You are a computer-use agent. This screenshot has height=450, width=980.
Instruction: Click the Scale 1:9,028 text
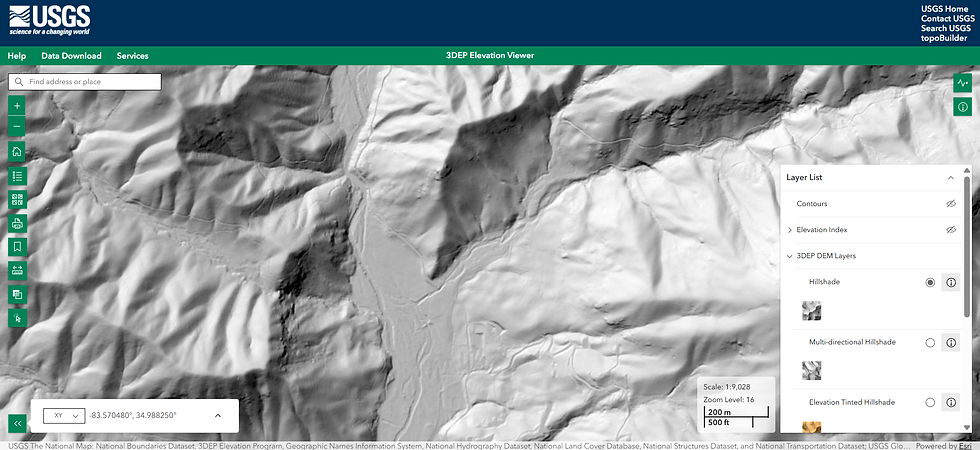coord(727,387)
